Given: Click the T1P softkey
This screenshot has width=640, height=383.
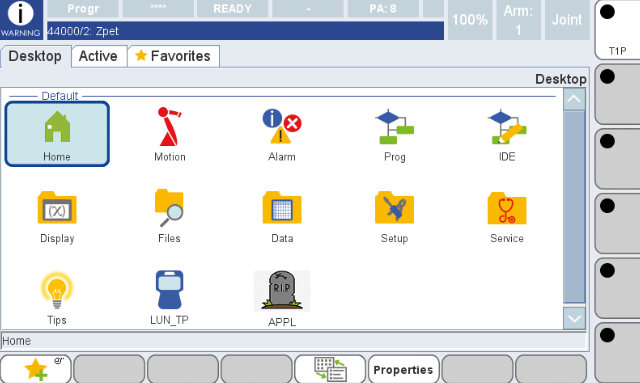Looking at the screenshot, I should point(617,30).
